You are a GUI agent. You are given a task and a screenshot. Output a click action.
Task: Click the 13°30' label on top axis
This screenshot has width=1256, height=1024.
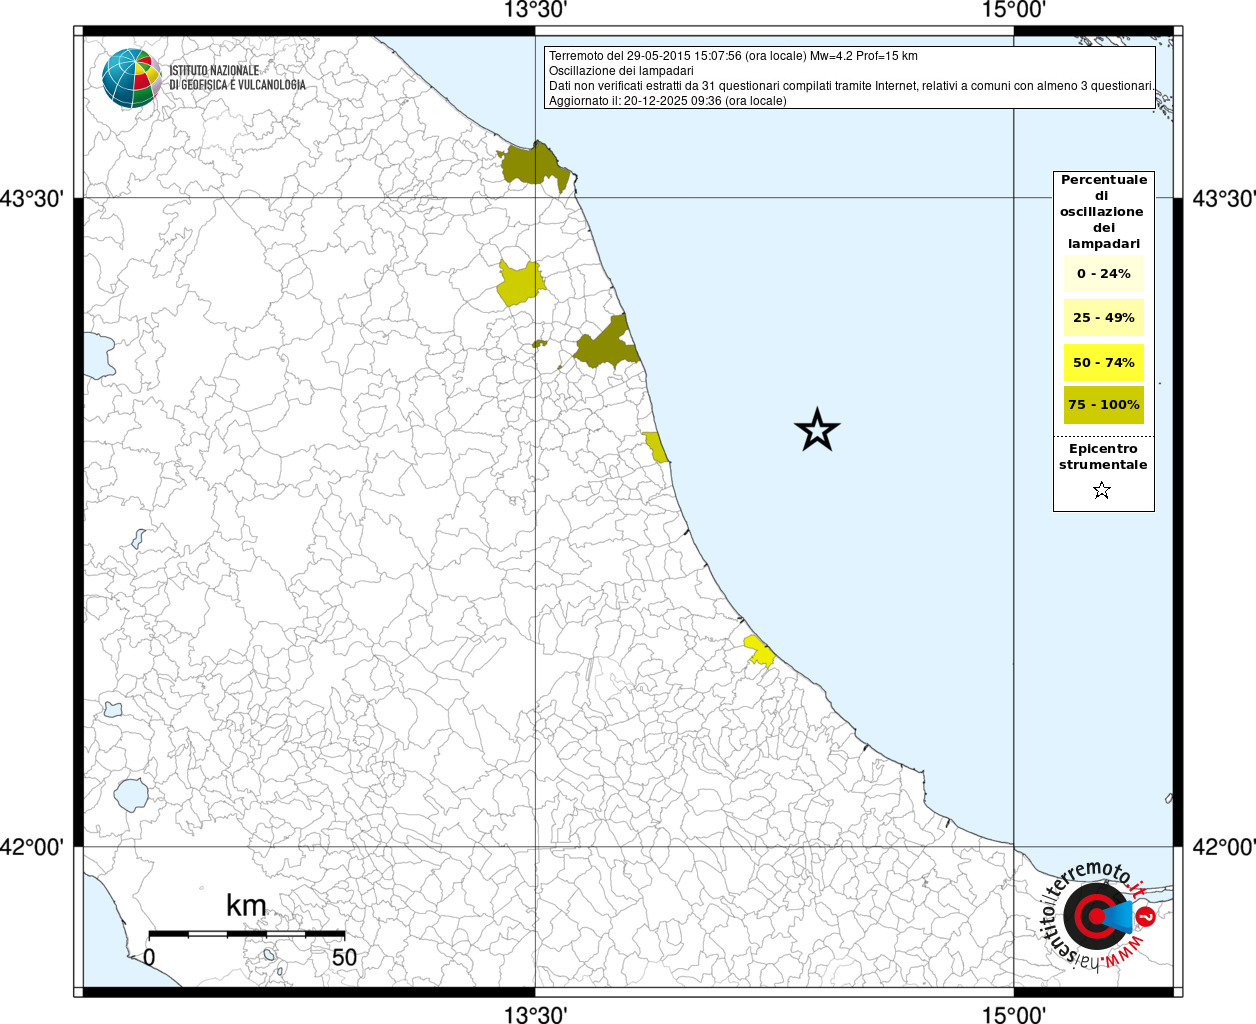pos(535,11)
